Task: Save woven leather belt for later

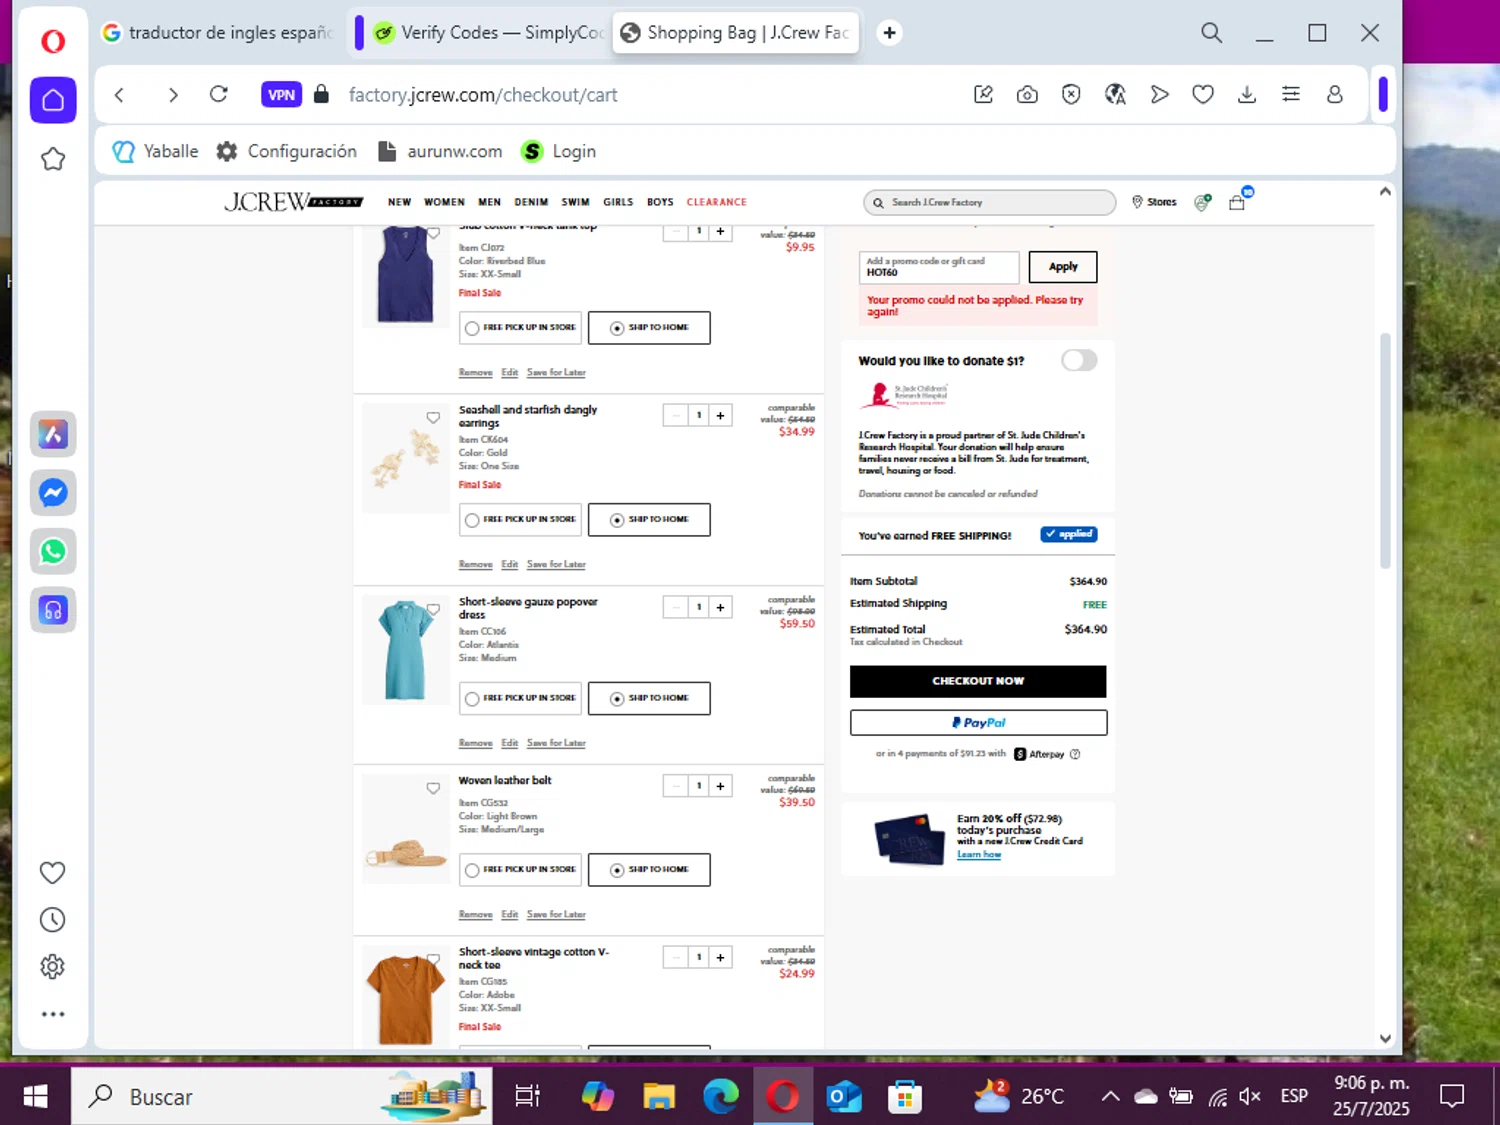Action: 556,915
